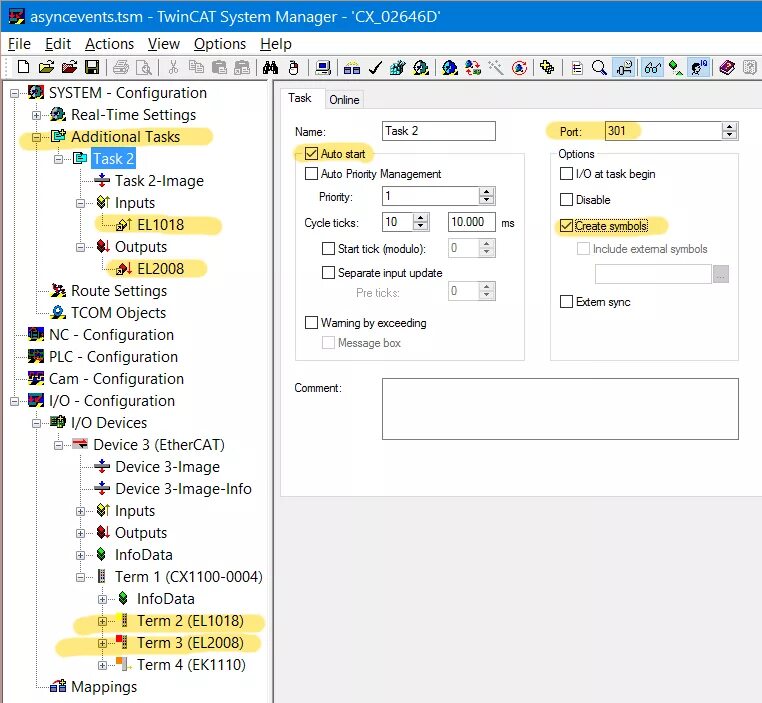Screen dimensions: 762x703
Task: Select Term 3 (EL2008) in the tree
Action: (190, 642)
